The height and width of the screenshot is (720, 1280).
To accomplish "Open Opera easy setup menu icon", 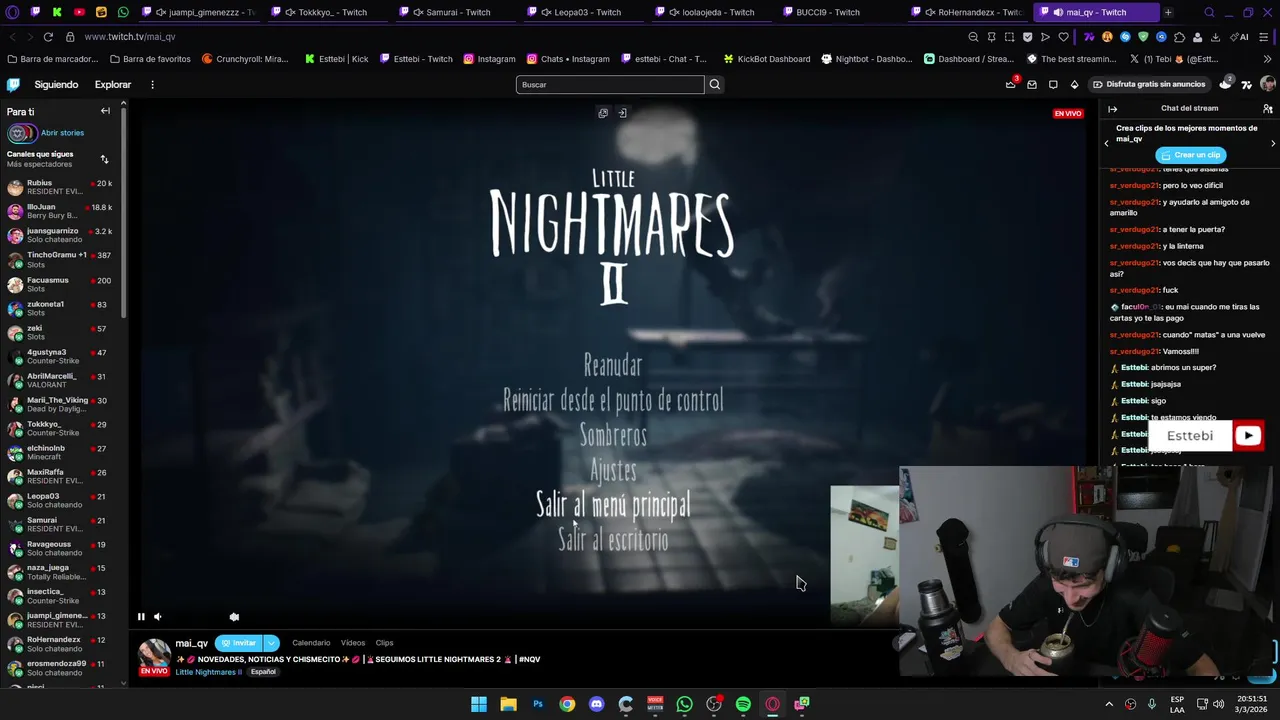I will click(1265, 37).
